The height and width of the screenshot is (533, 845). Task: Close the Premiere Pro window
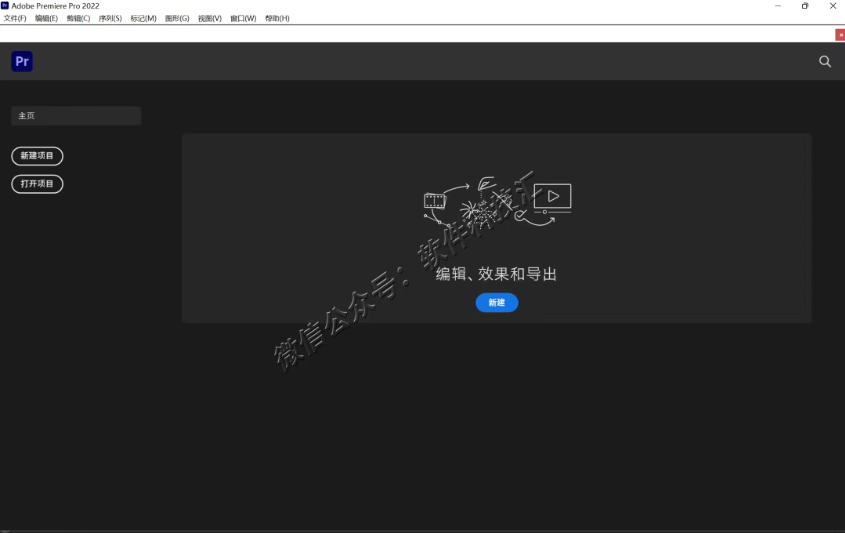pyautogui.click(x=832, y=6)
